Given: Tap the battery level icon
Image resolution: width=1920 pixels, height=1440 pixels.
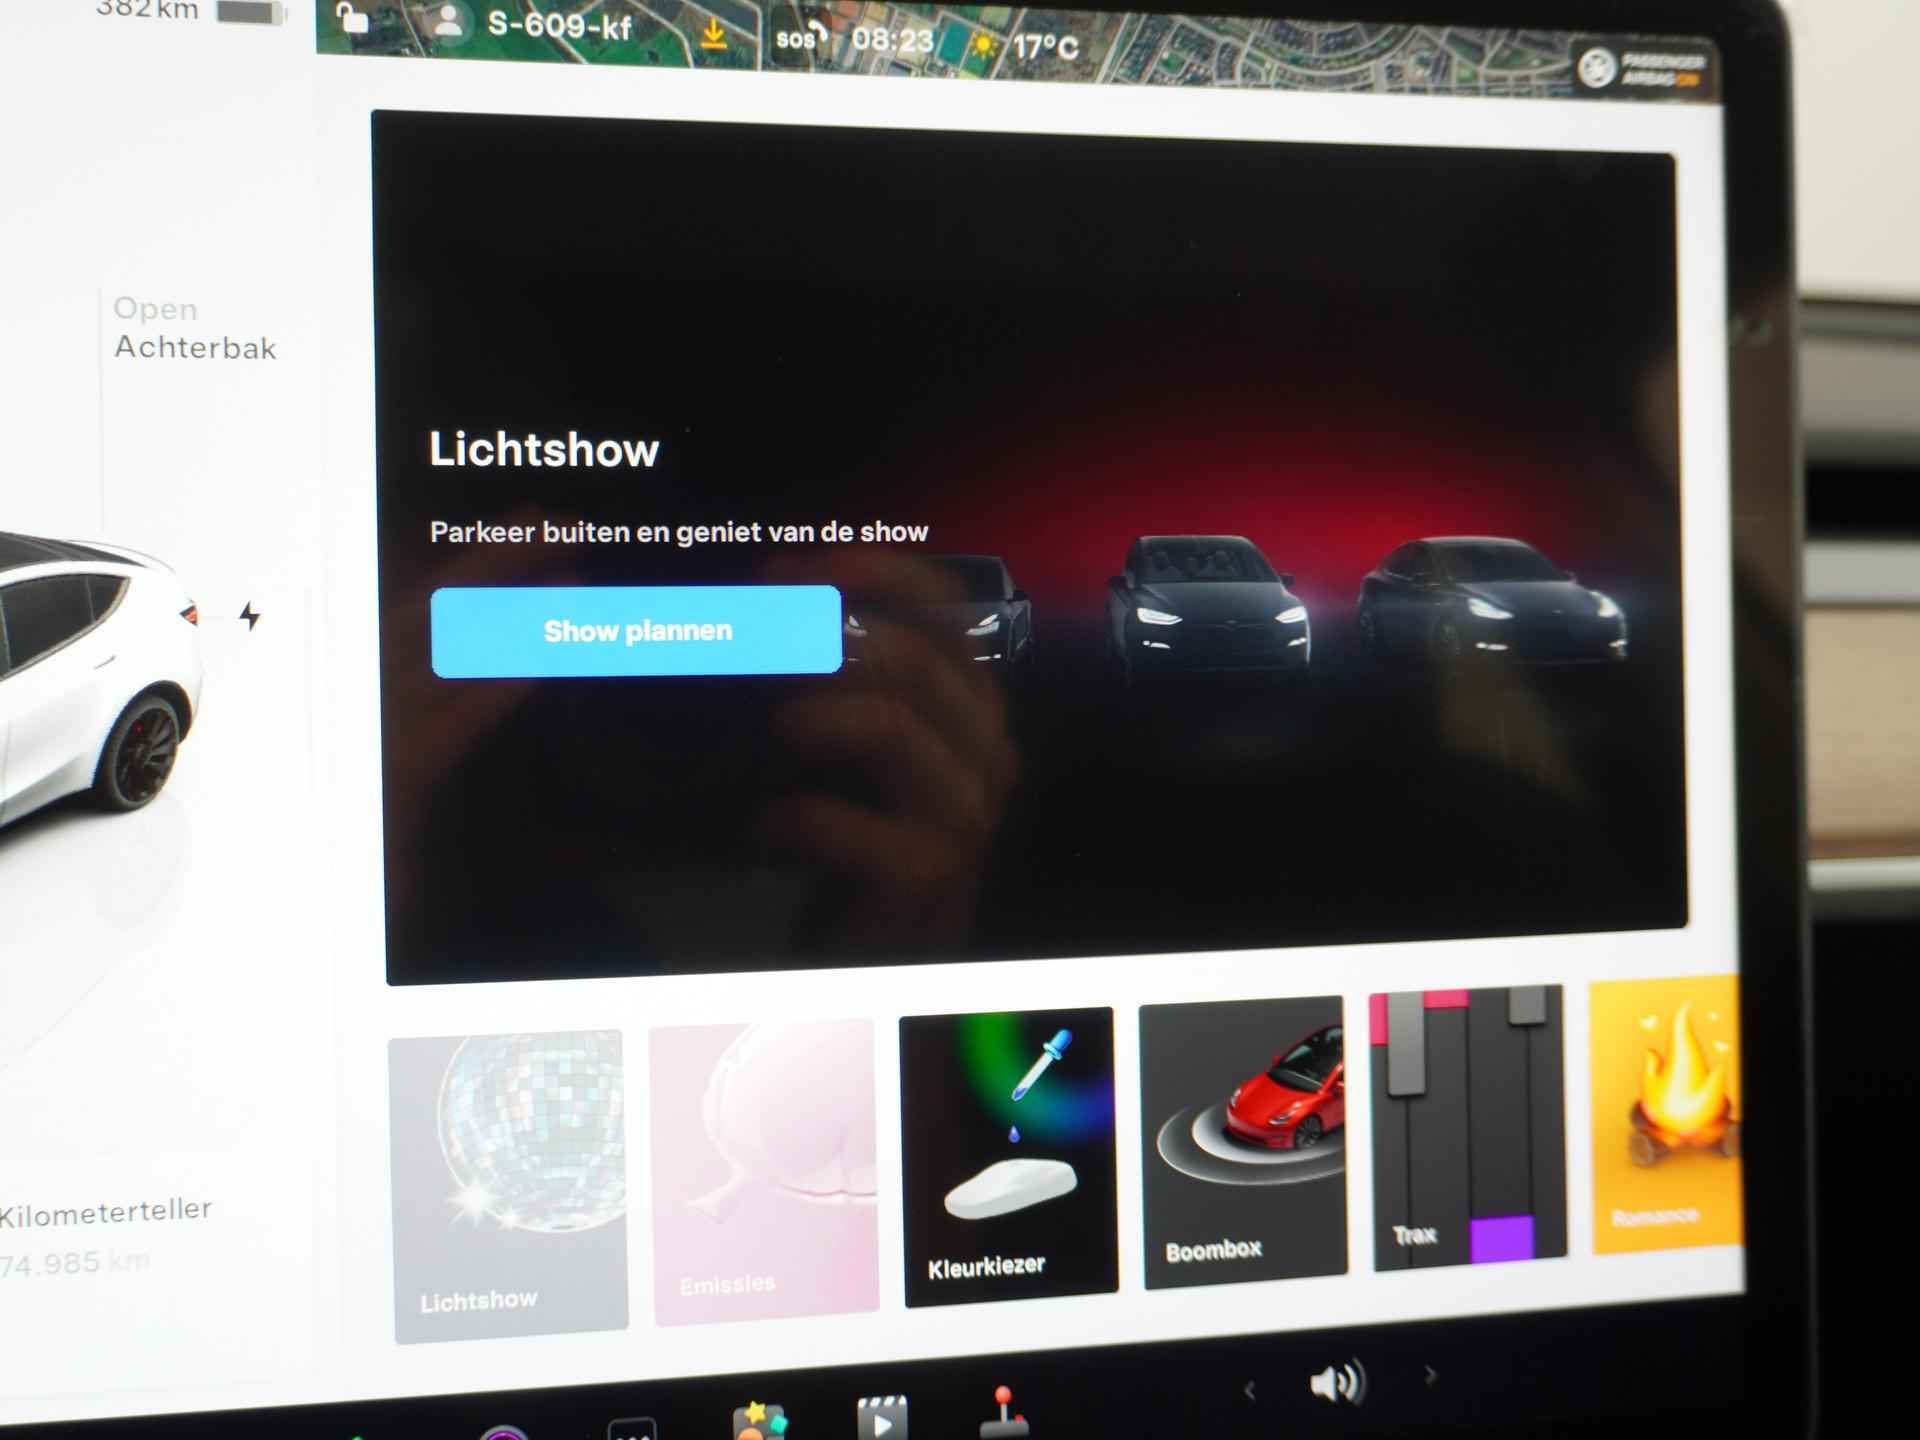Looking at the screenshot, I should tap(252, 12).
